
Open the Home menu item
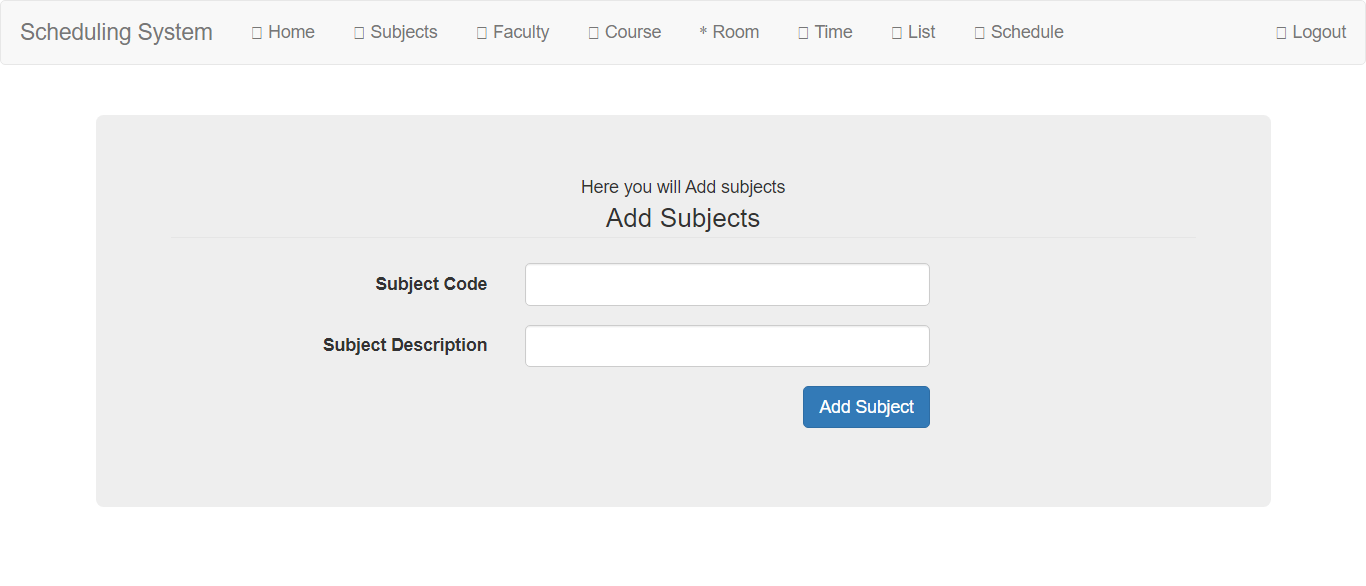click(x=283, y=32)
